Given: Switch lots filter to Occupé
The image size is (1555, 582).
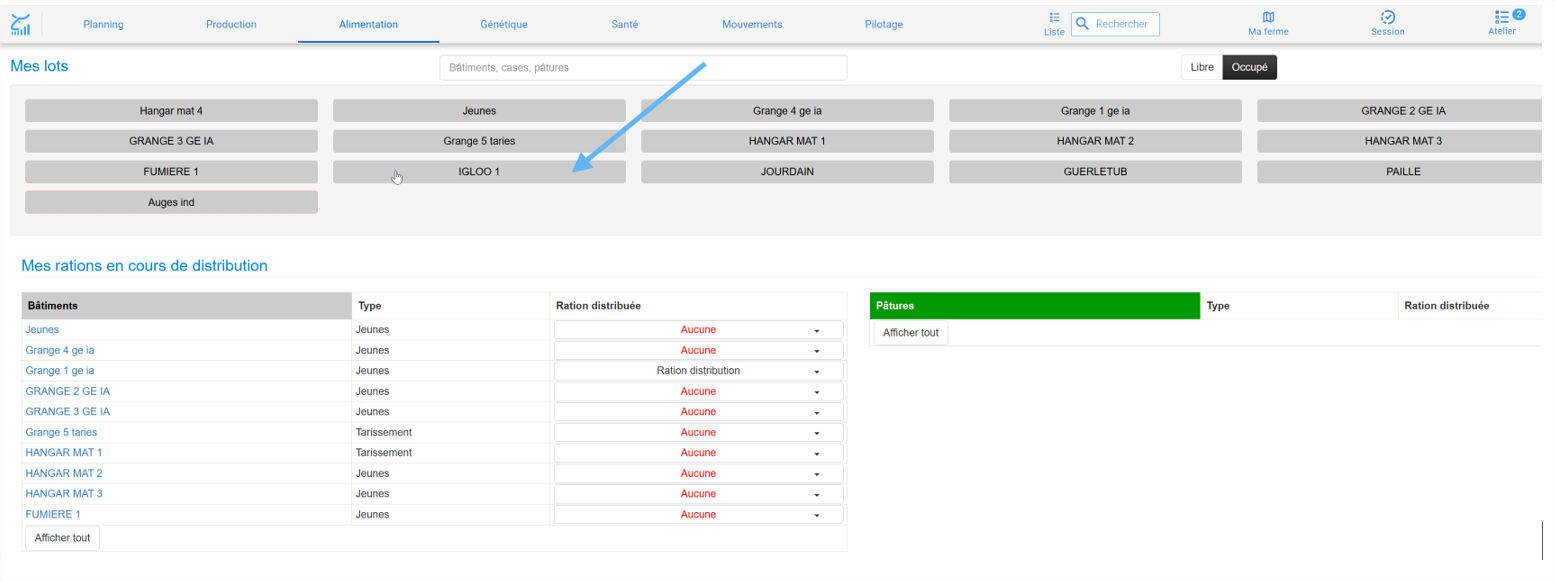Looking at the screenshot, I should point(1250,67).
